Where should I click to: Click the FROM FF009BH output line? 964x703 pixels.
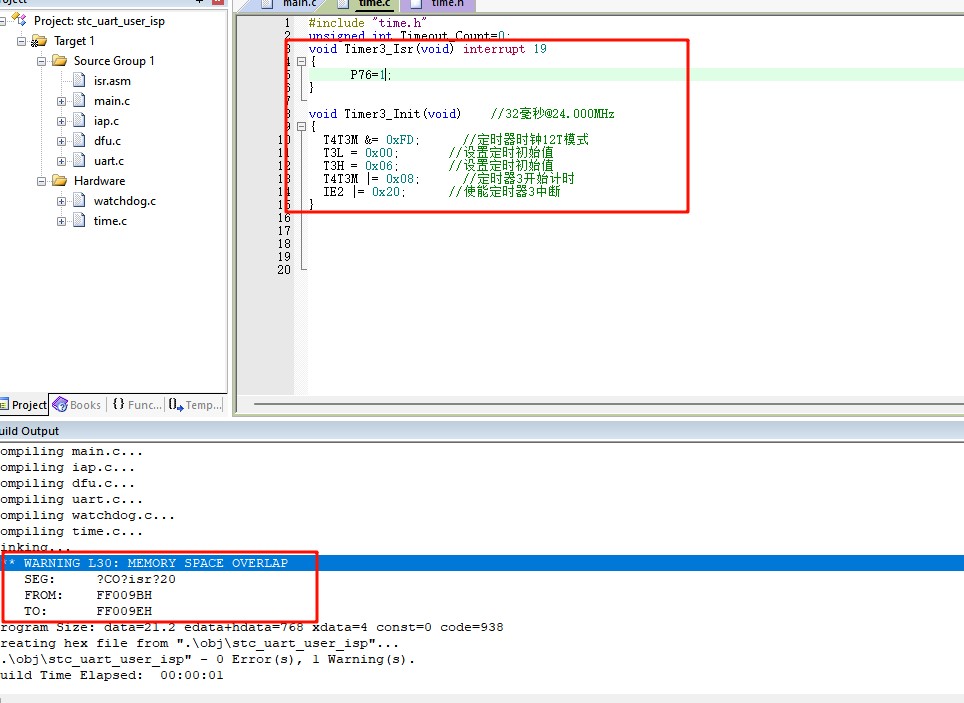(88, 595)
